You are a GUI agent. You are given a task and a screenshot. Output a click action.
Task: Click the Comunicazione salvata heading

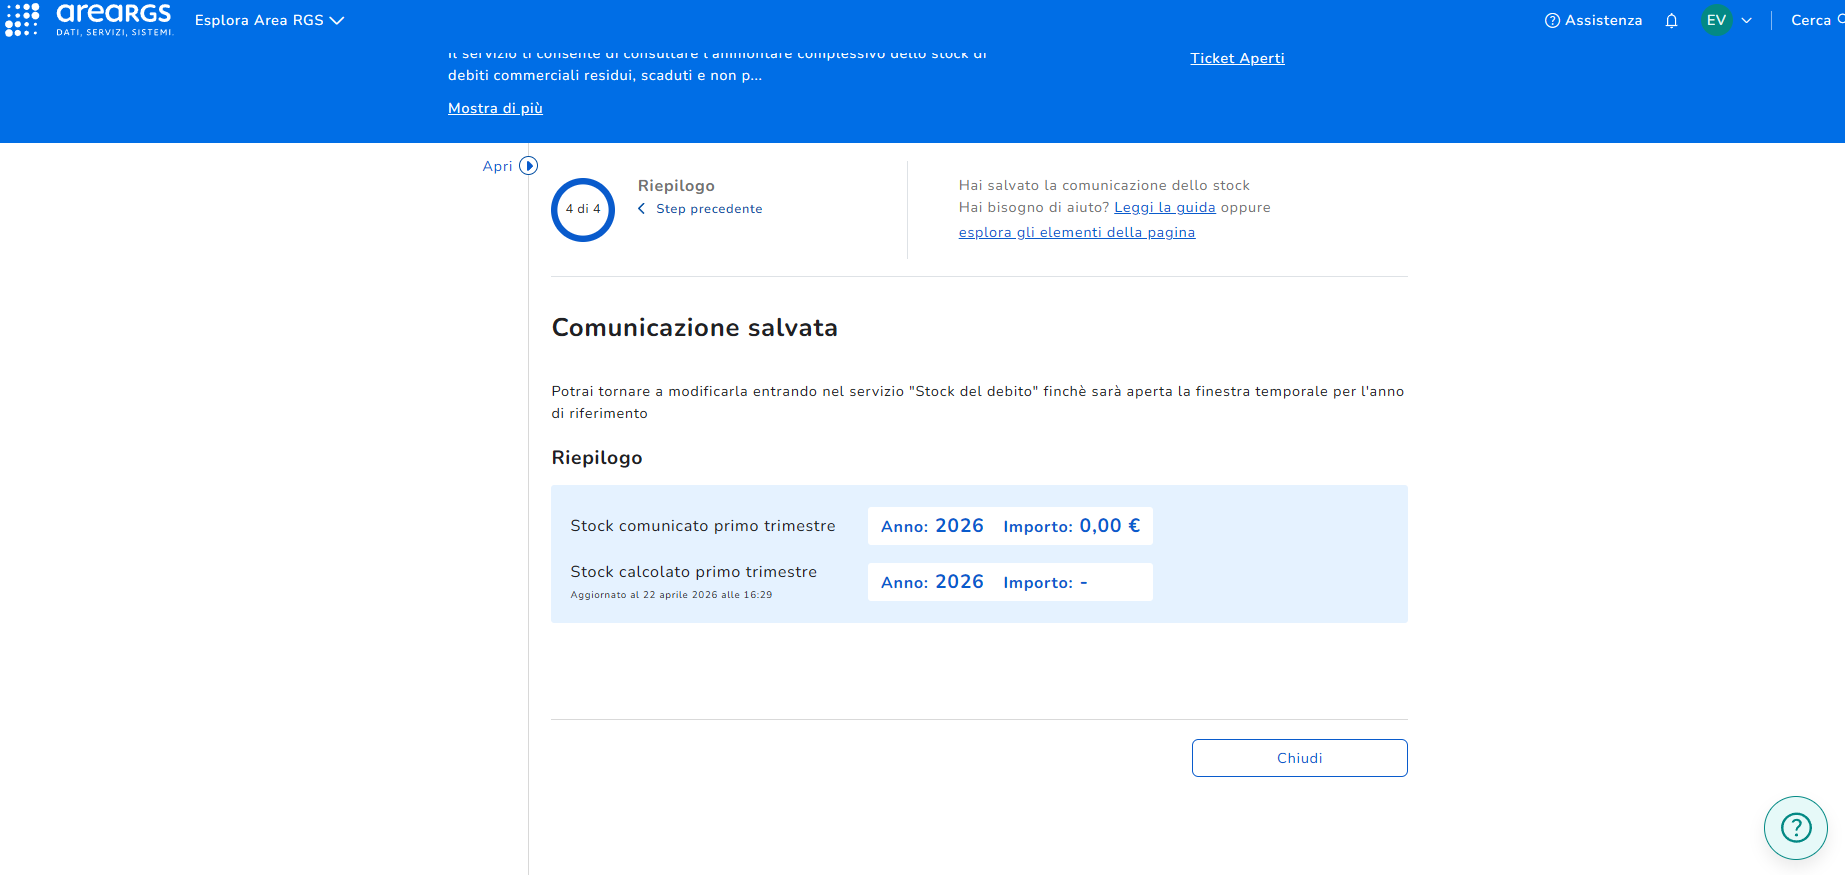695,328
